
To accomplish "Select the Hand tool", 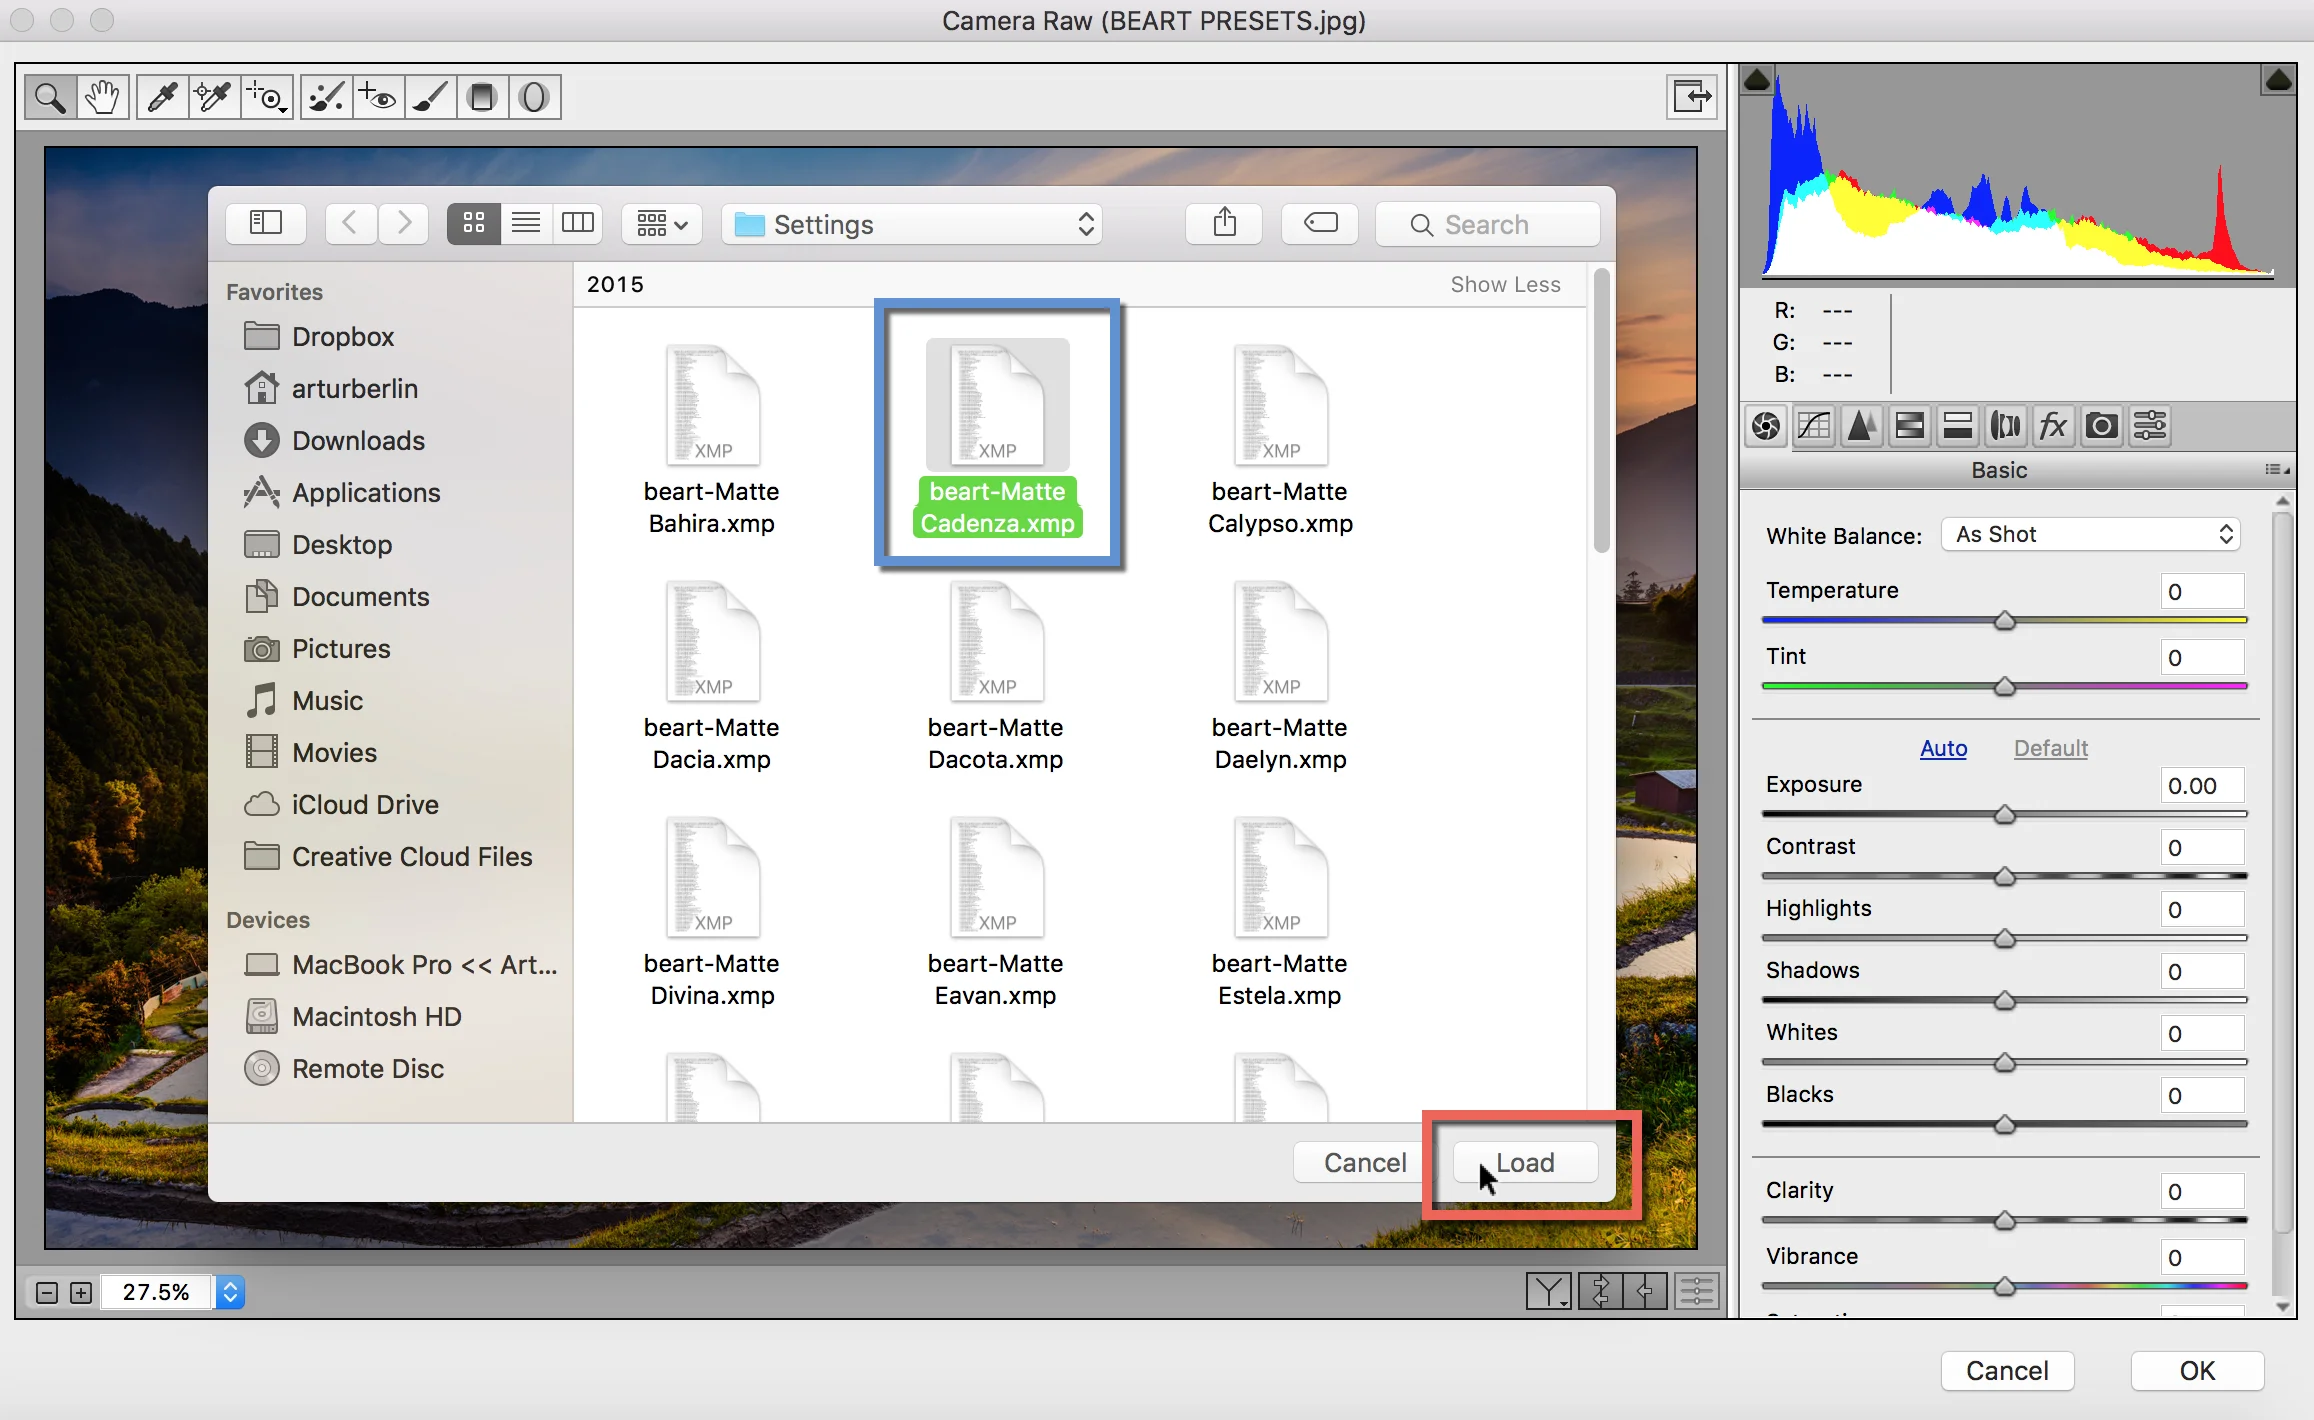I will pos(103,96).
